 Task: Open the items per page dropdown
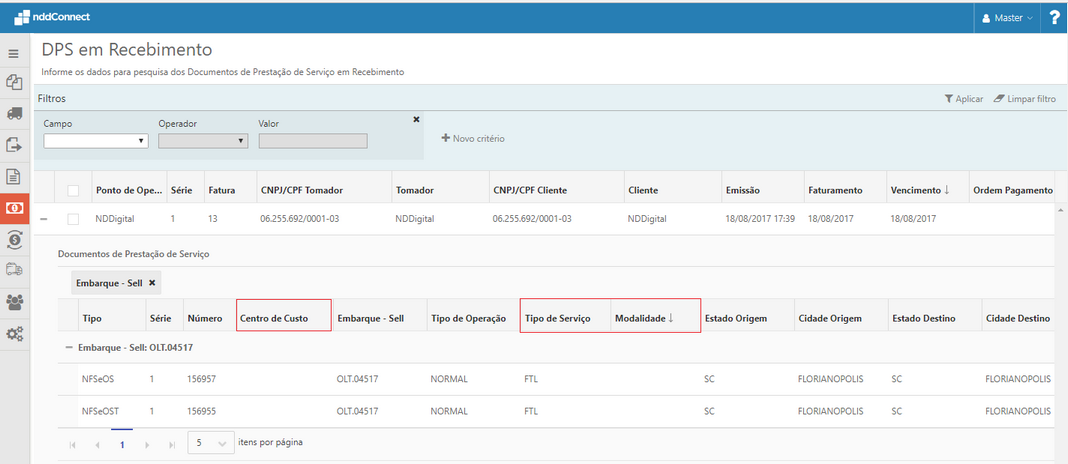point(211,442)
